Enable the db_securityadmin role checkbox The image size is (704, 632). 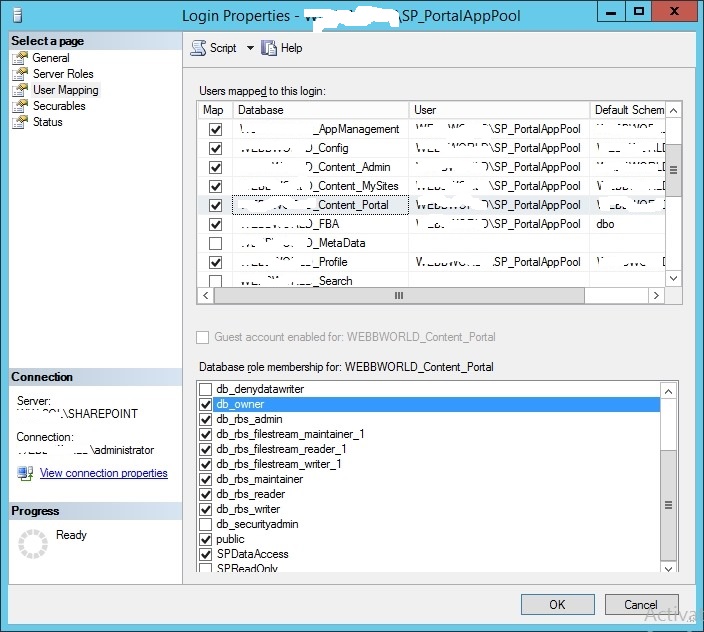click(x=206, y=524)
